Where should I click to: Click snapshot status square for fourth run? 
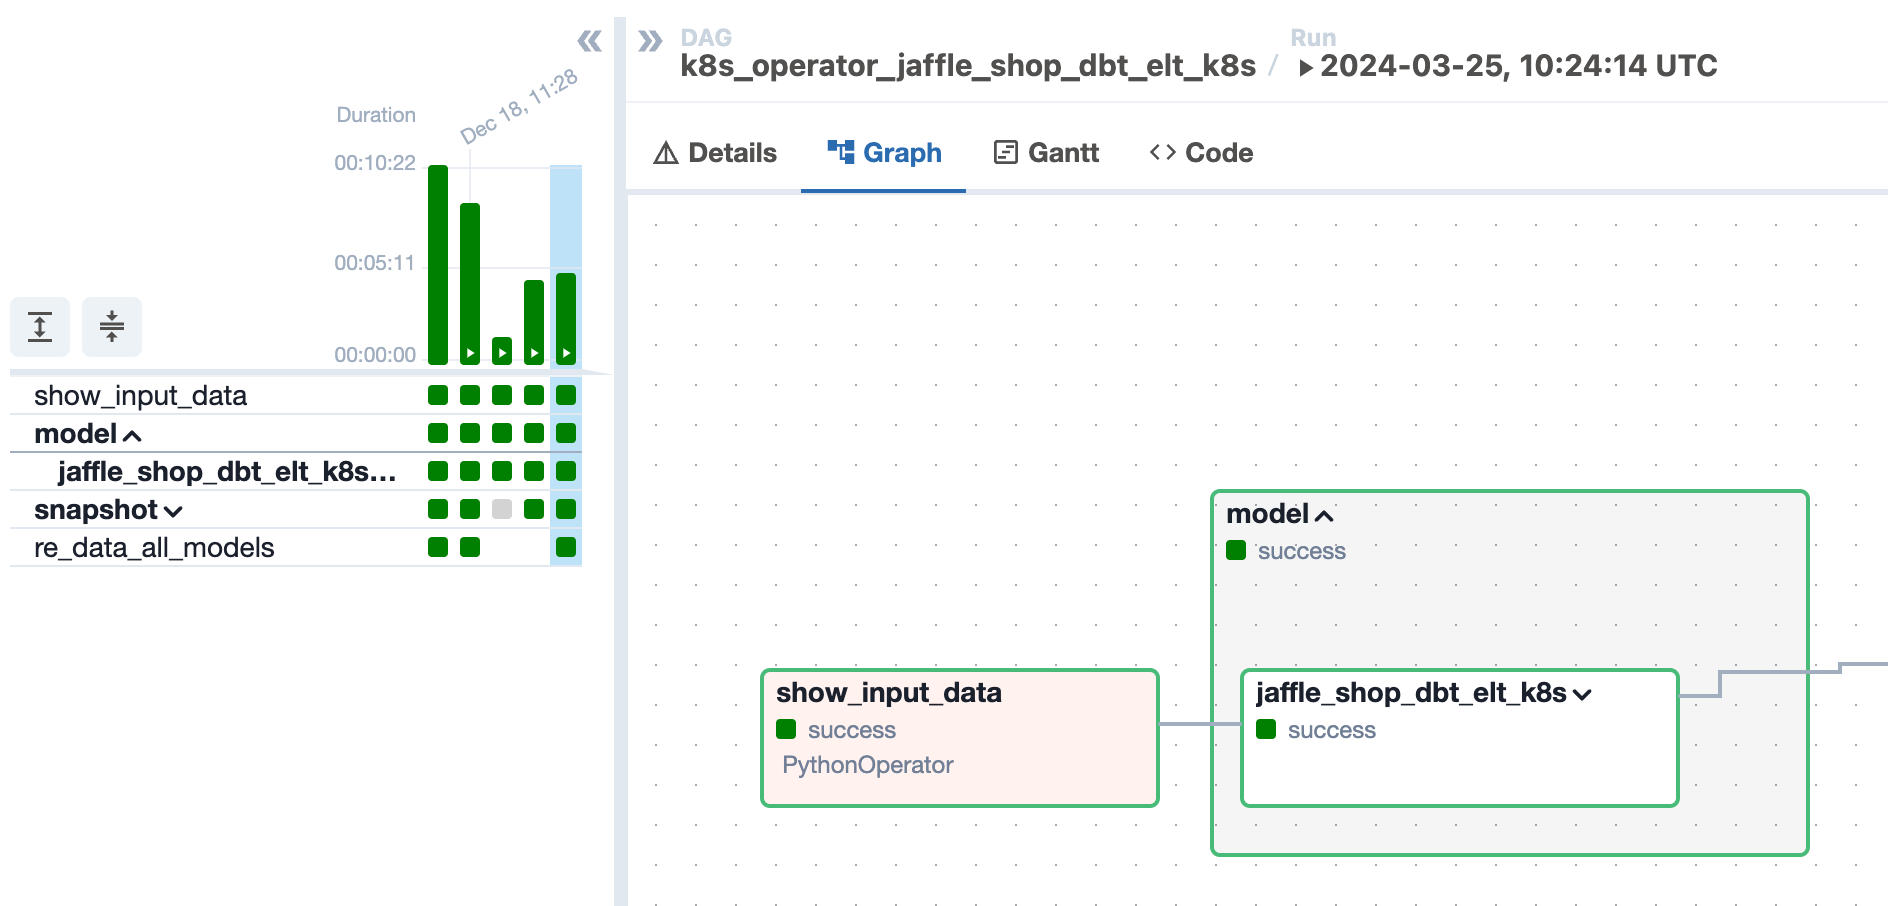(x=534, y=509)
